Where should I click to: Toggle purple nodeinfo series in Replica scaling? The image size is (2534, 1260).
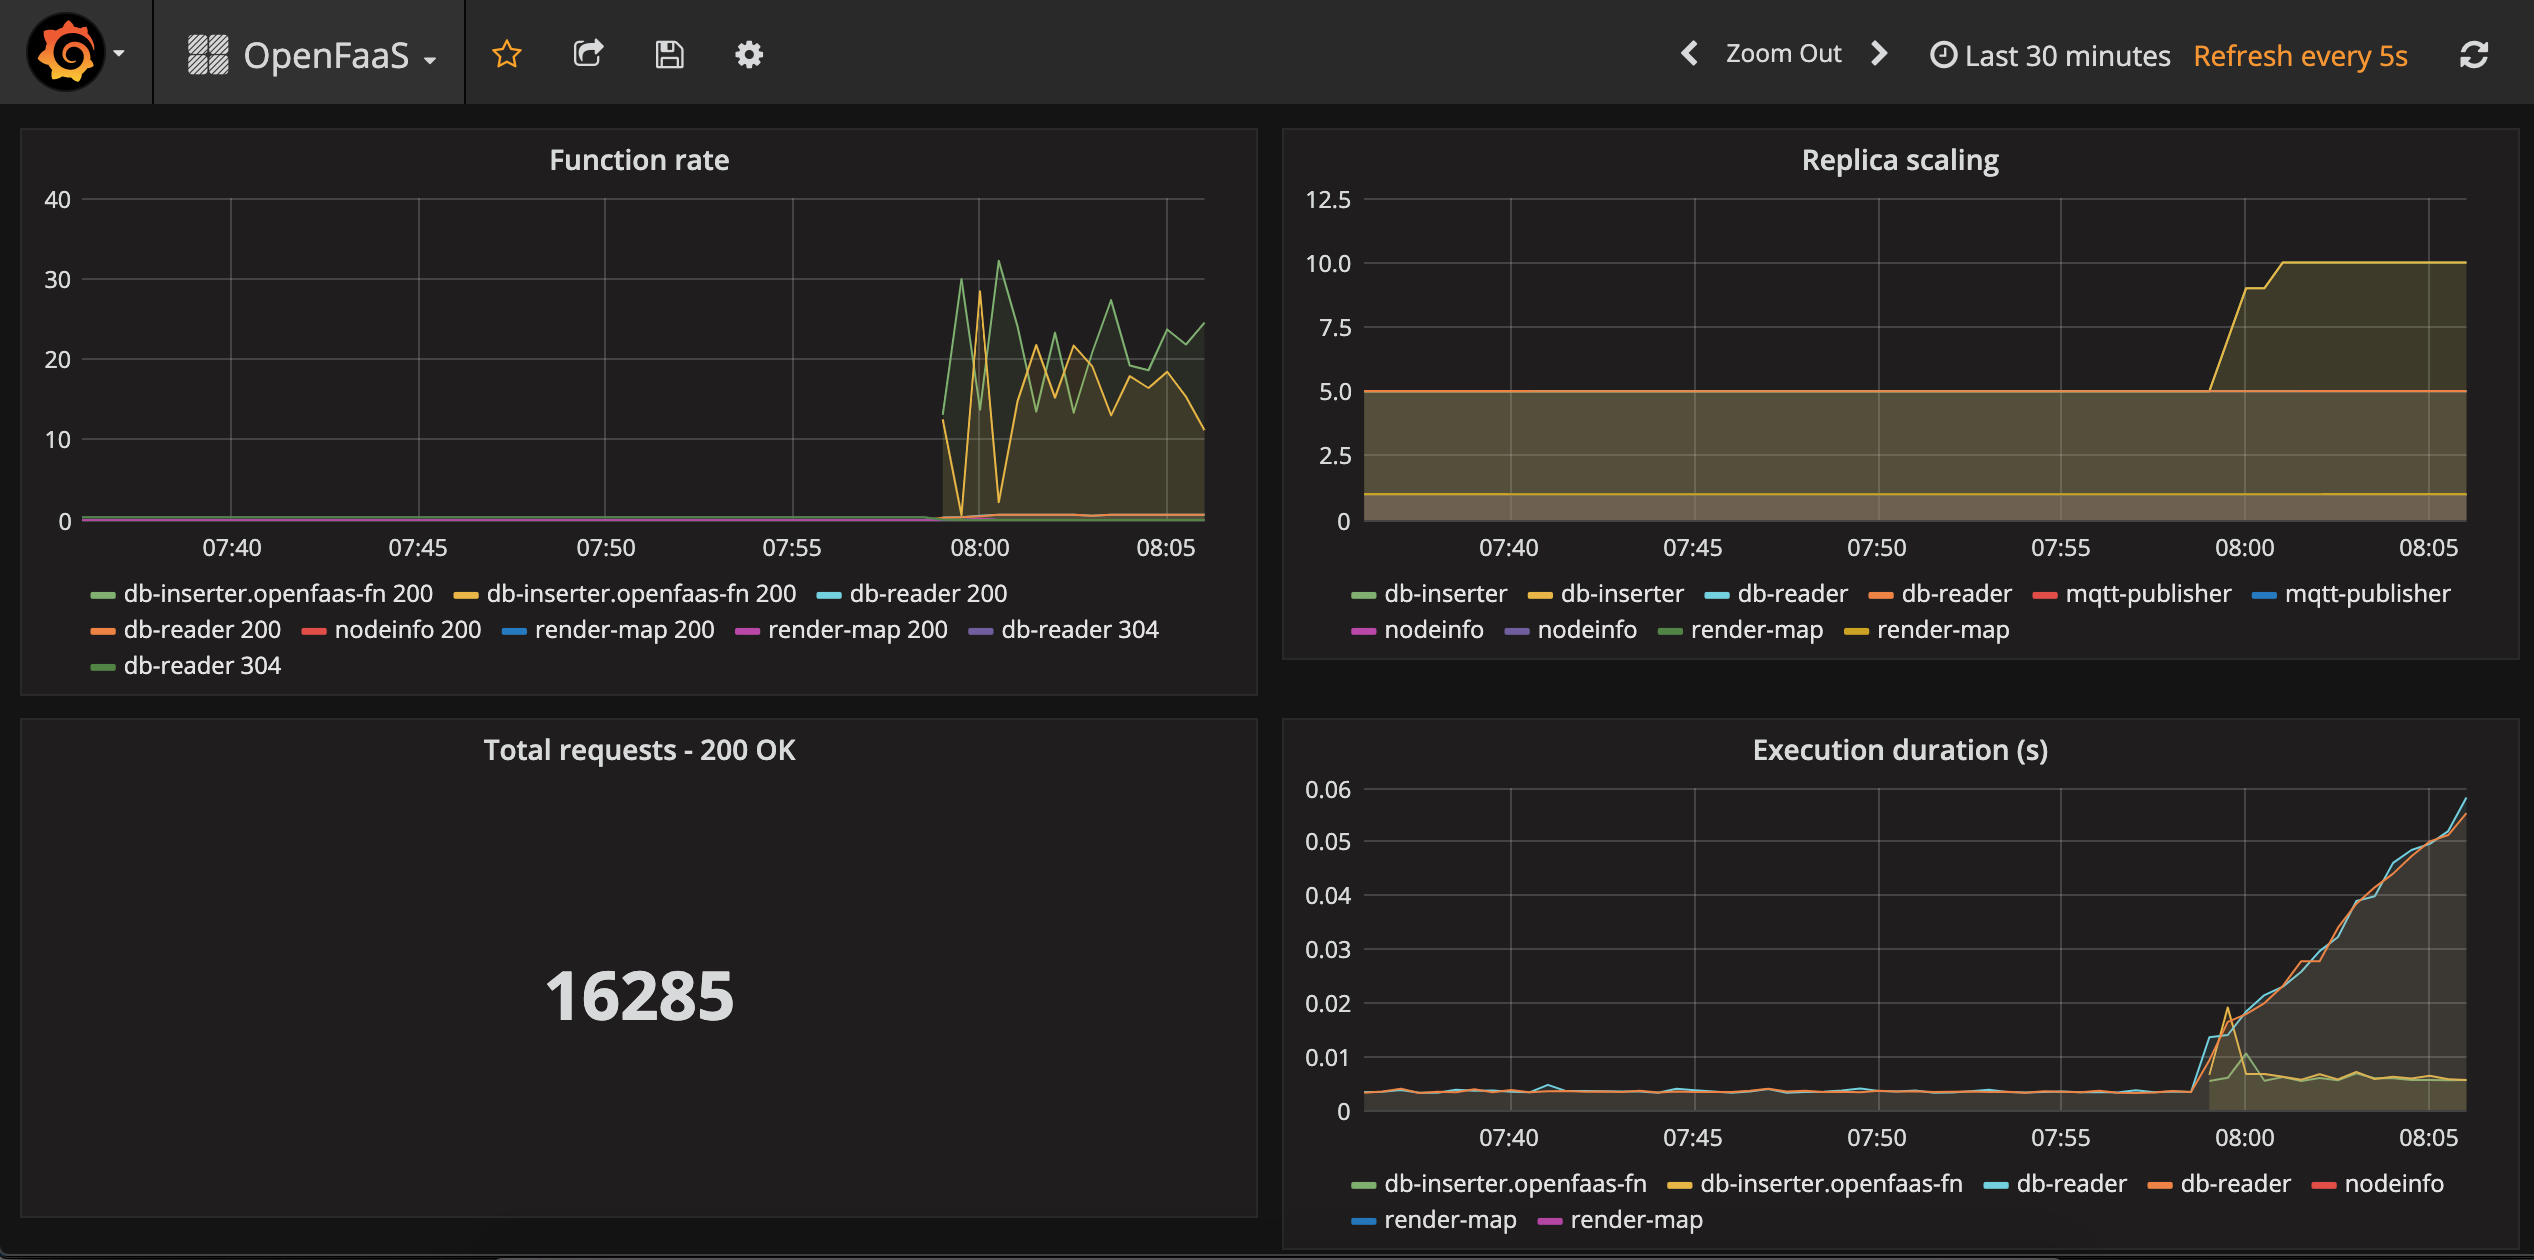[x=1587, y=630]
